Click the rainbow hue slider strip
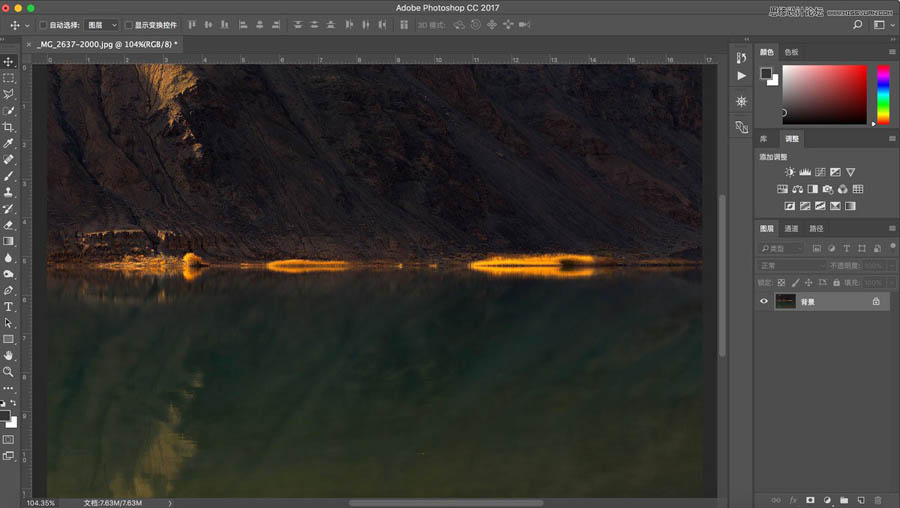 click(x=883, y=95)
